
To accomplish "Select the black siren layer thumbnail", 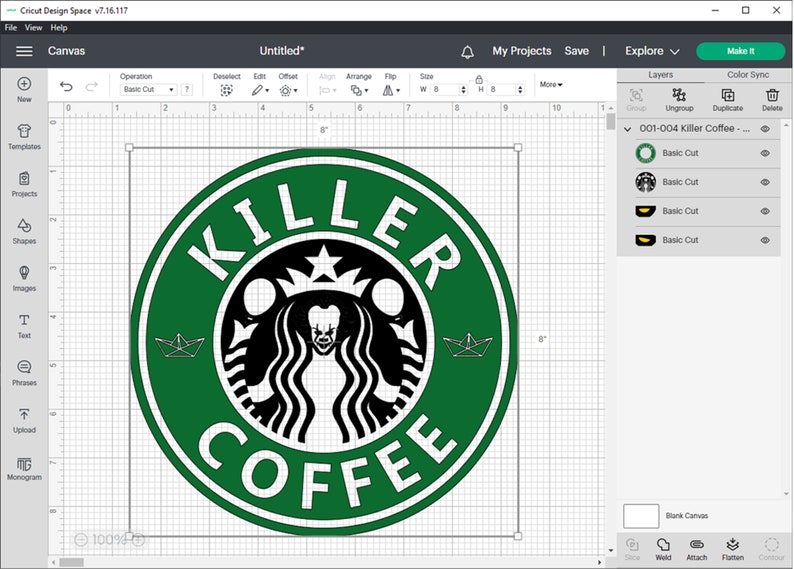I will pos(646,182).
